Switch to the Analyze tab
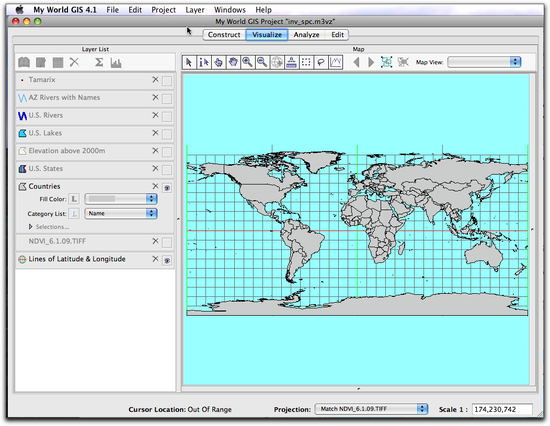550x426 pixels. 306,35
